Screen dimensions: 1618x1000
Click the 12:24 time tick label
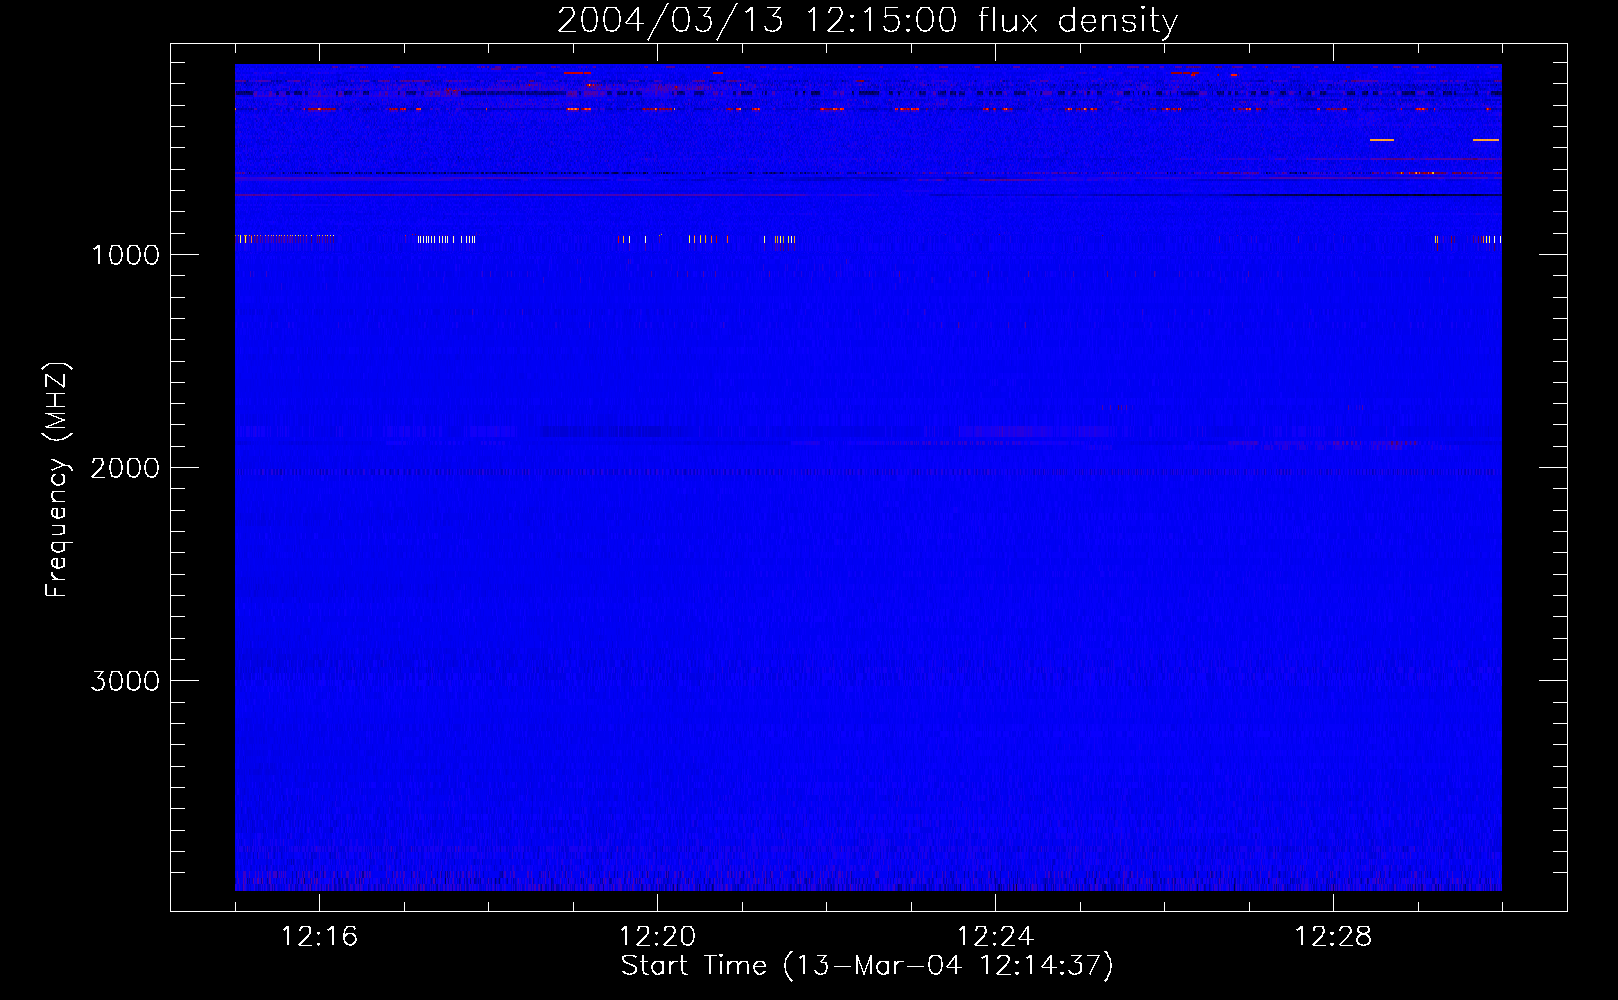point(995,936)
